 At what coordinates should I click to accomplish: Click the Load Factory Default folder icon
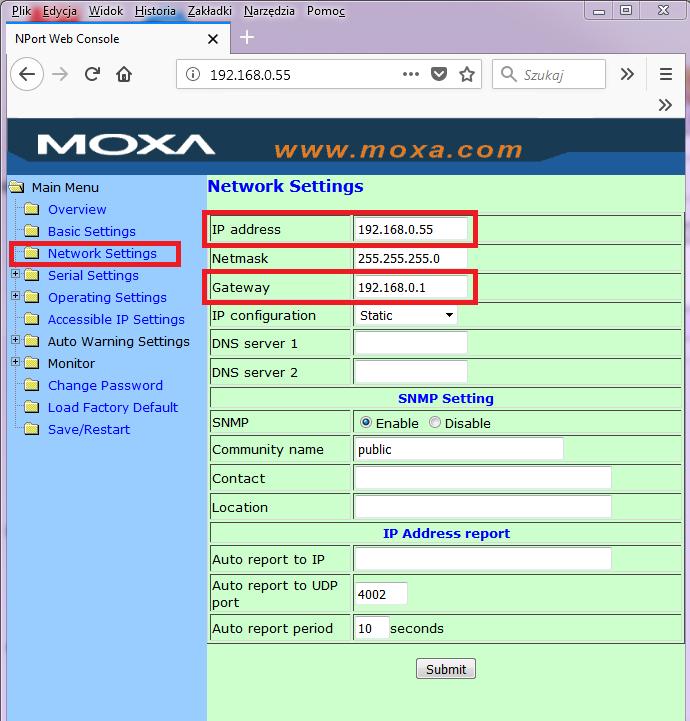click(31, 407)
